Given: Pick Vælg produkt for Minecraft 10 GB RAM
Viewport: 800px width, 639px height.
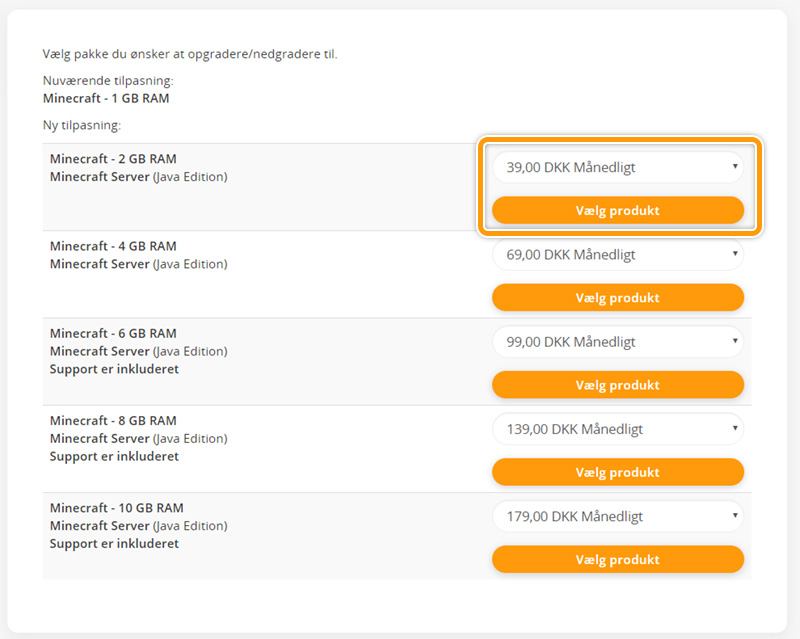Looking at the screenshot, I should tap(618, 559).
